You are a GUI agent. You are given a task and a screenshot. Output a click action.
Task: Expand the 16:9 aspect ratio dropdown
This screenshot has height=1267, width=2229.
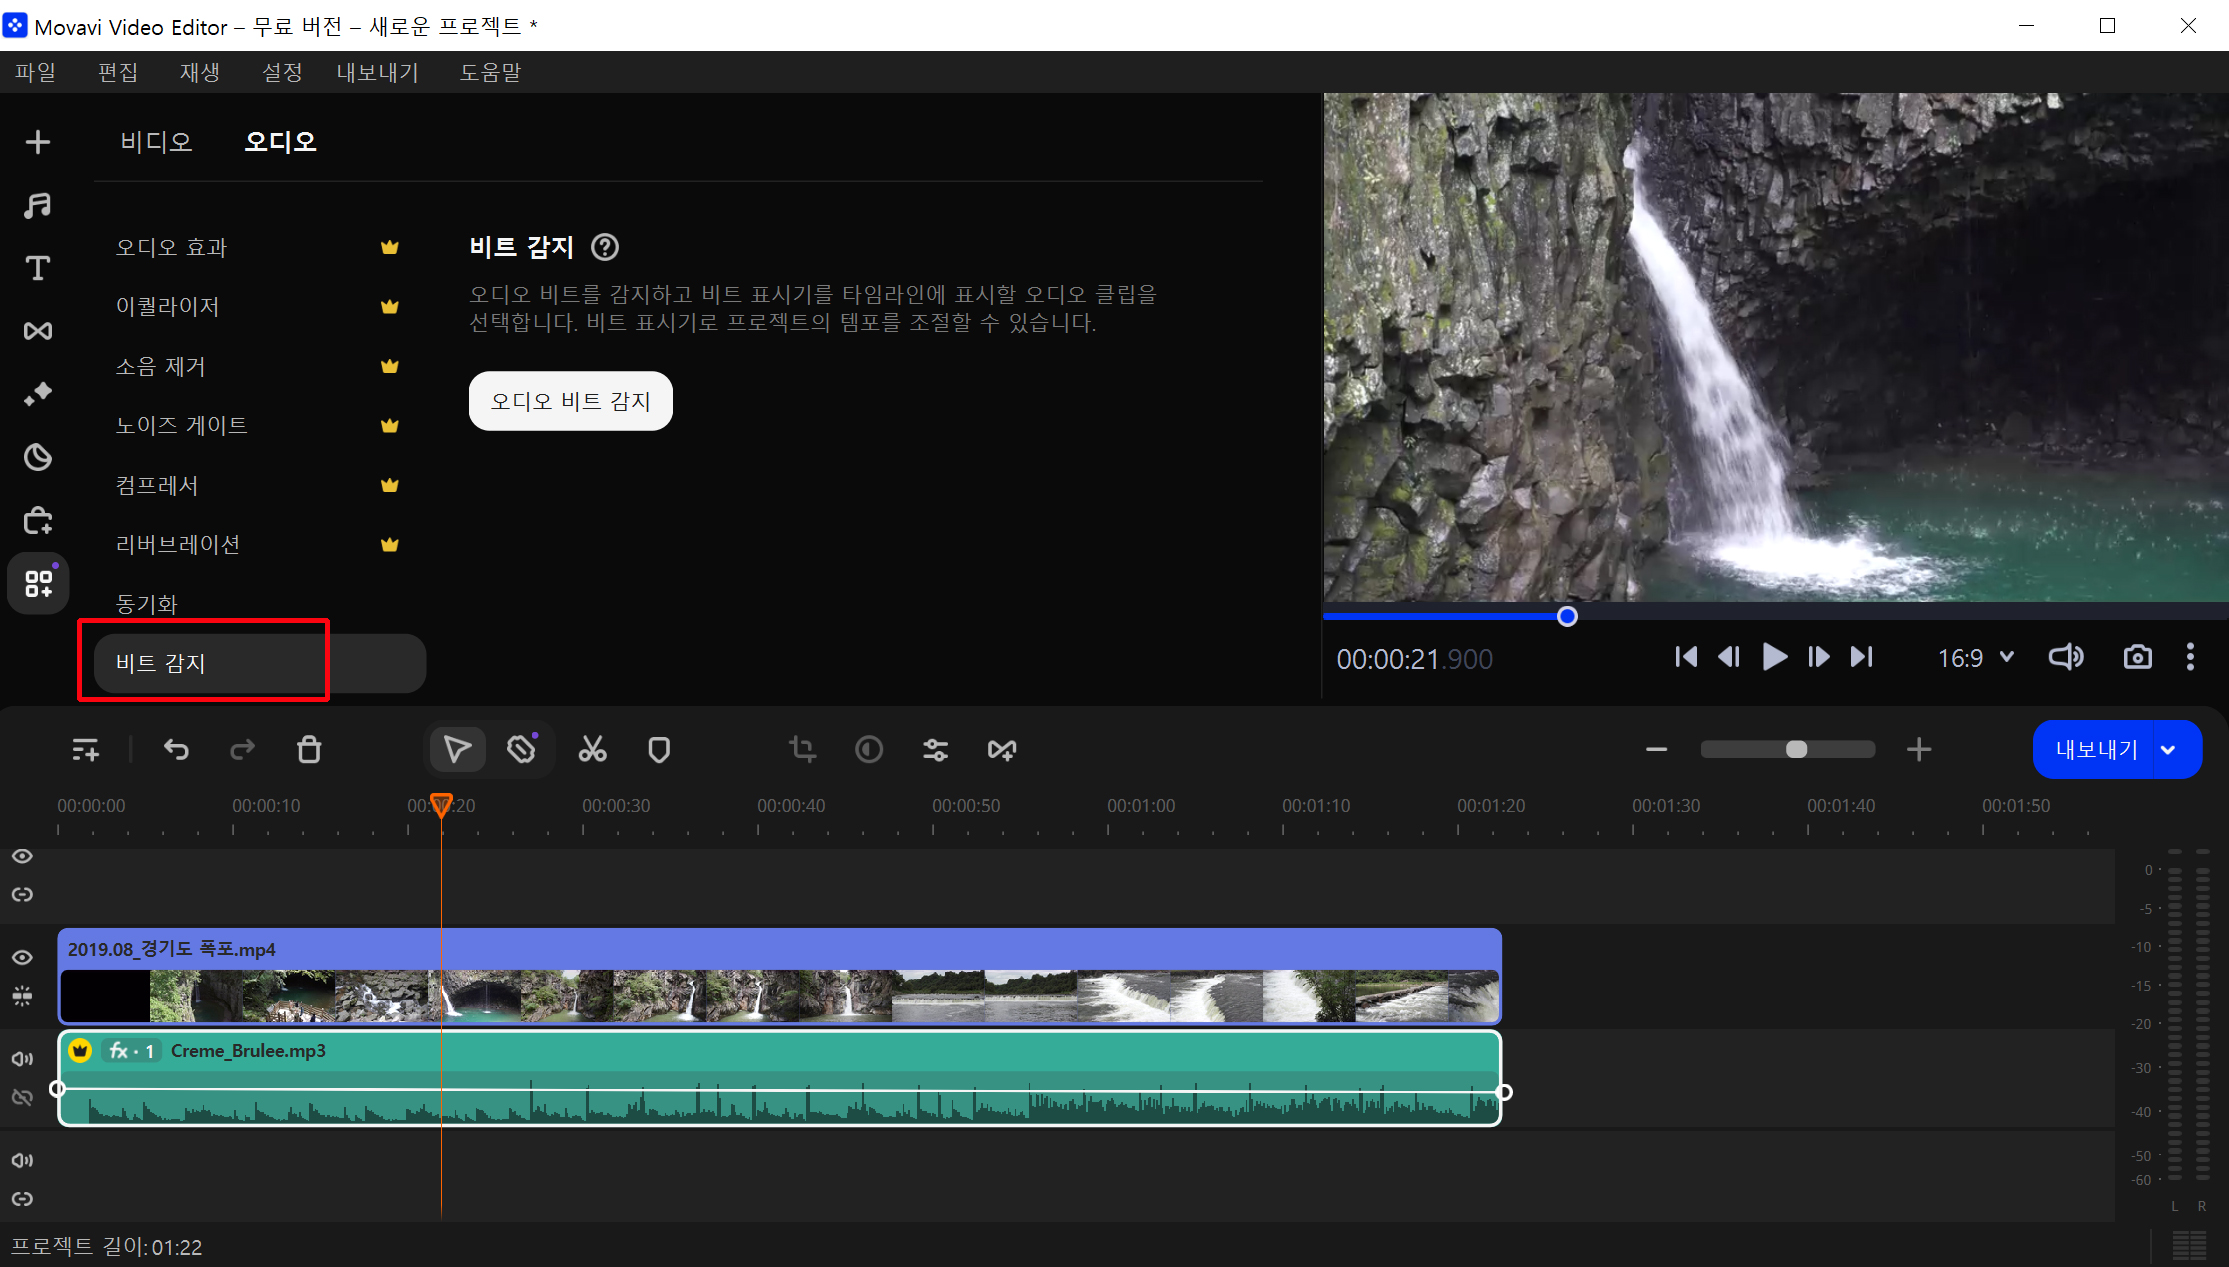[1976, 658]
